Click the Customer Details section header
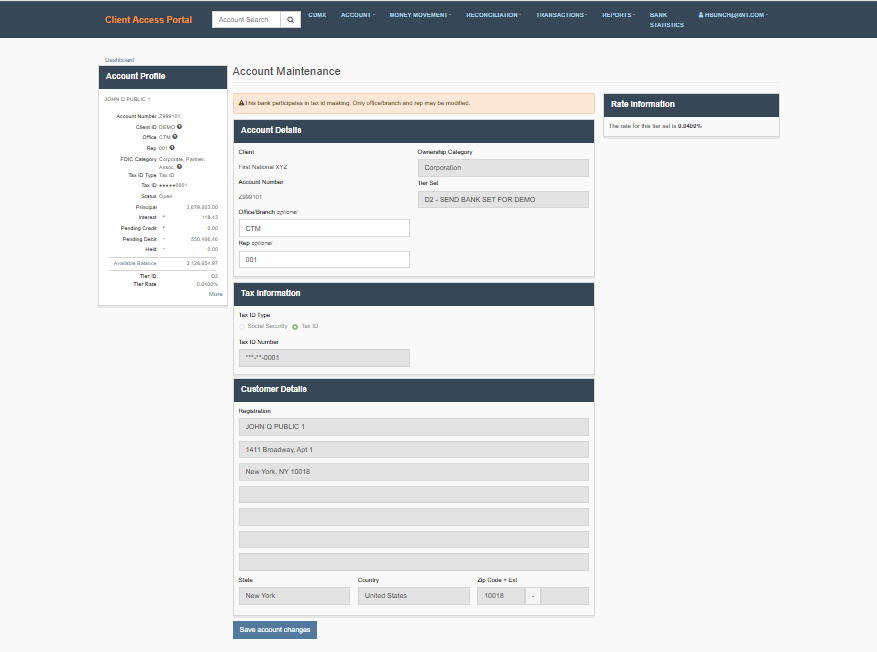Screen dimensions: 877x652 [x=413, y=390]
